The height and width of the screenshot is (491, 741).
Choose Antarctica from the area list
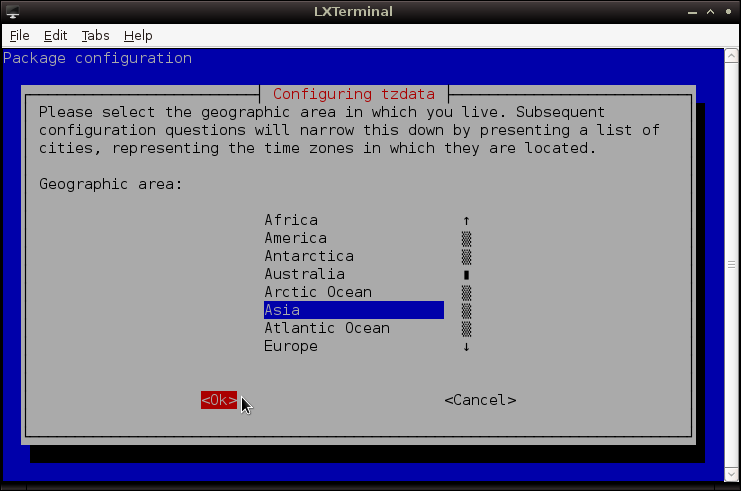pyautogui.click(x=309, y=256)
